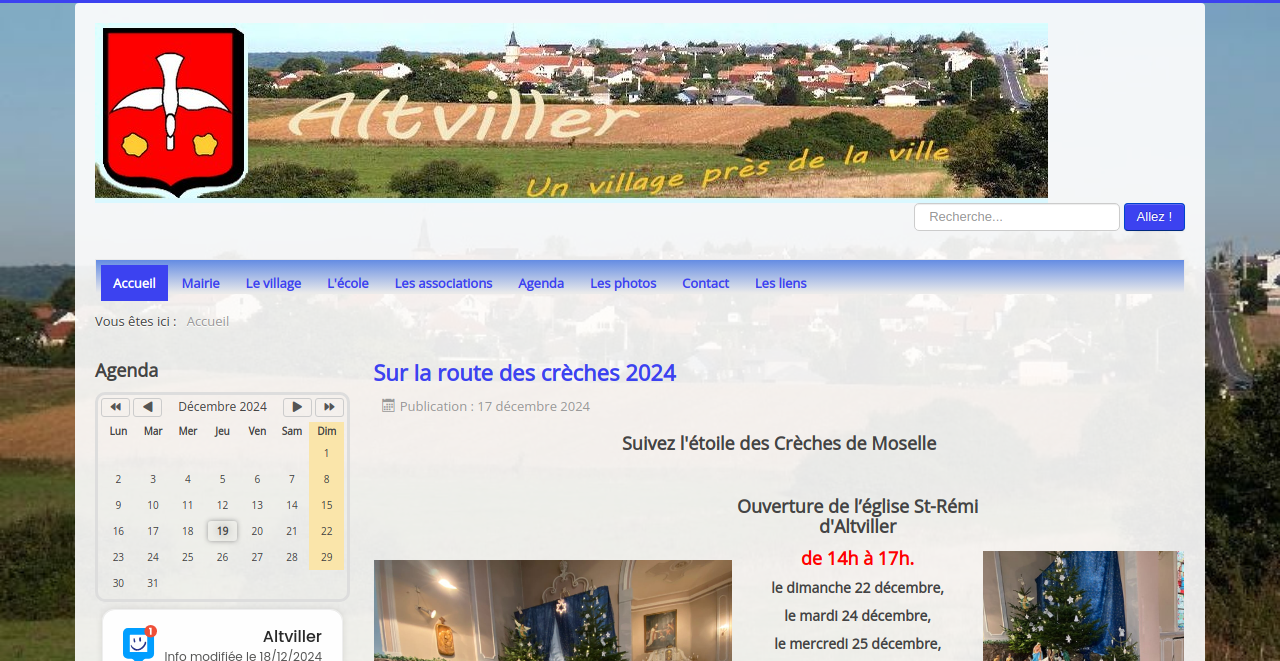Screen dimensions: 1280x661
Task: Select December 22 in calendar
Action: [326, 531]
